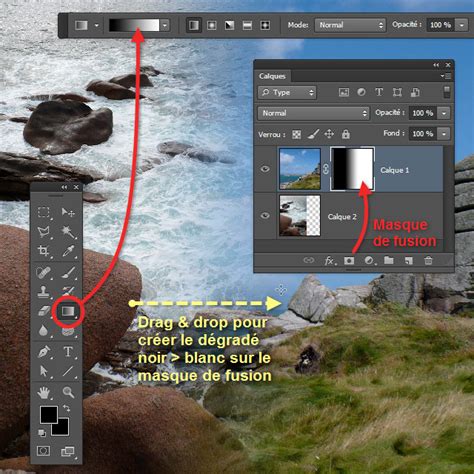Select the Calque 1 layer mask thumbnail

click(352, 169)
